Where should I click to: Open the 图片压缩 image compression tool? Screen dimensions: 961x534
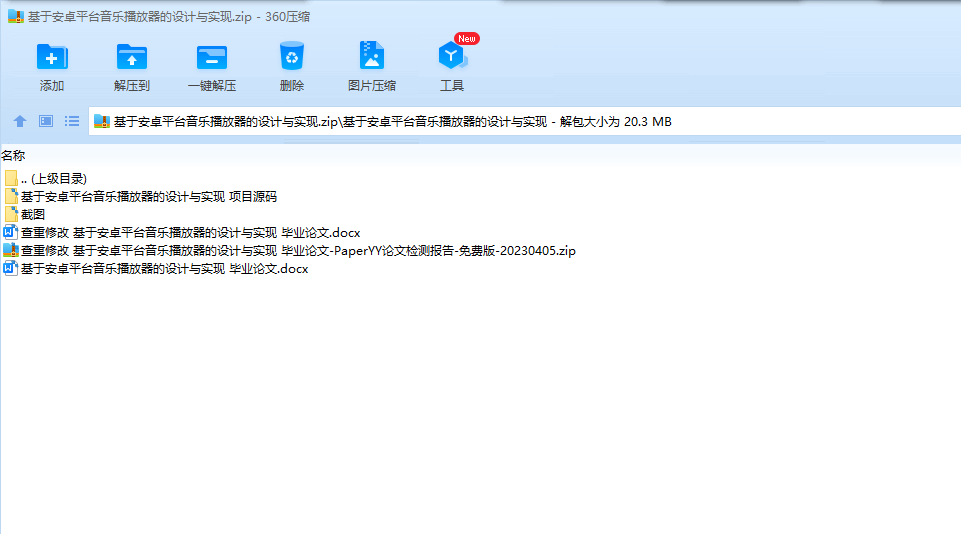pos(371,56)
